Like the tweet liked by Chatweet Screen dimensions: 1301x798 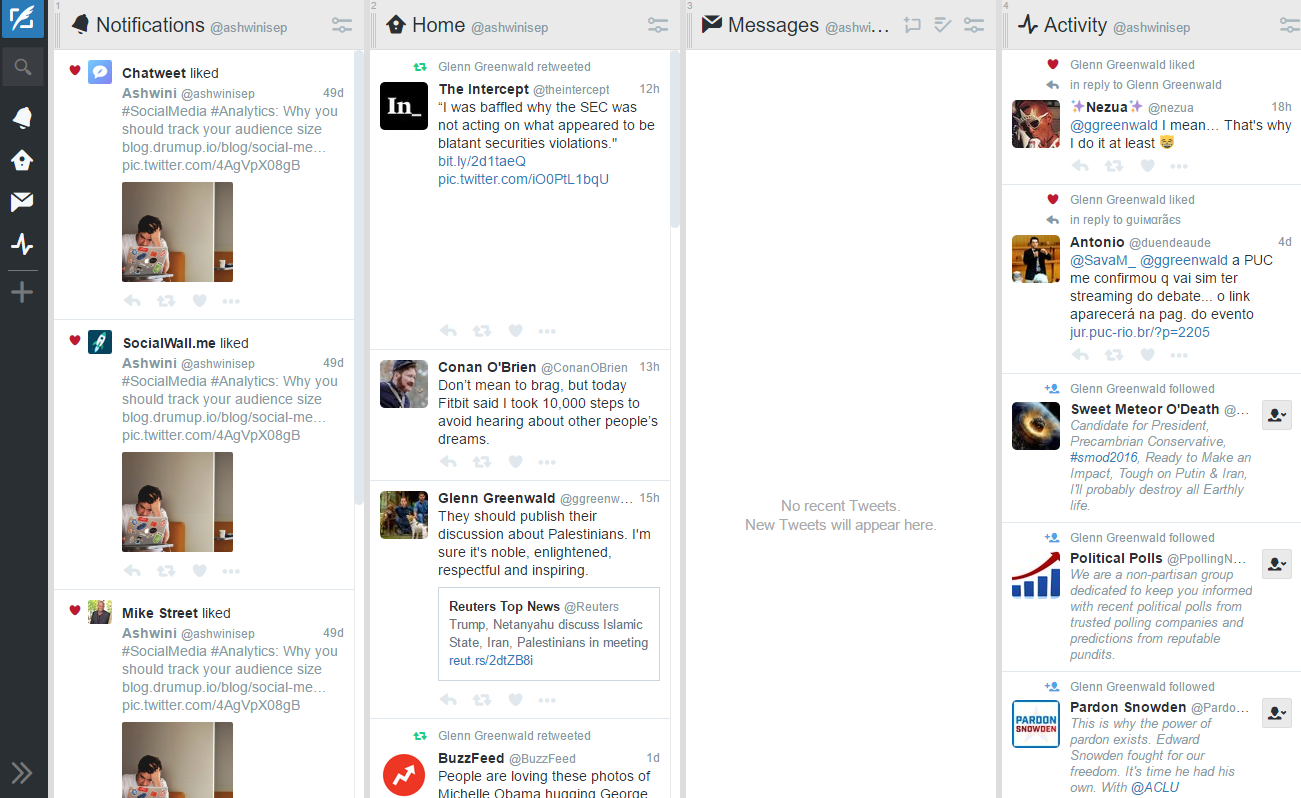[x=199, y=301]
